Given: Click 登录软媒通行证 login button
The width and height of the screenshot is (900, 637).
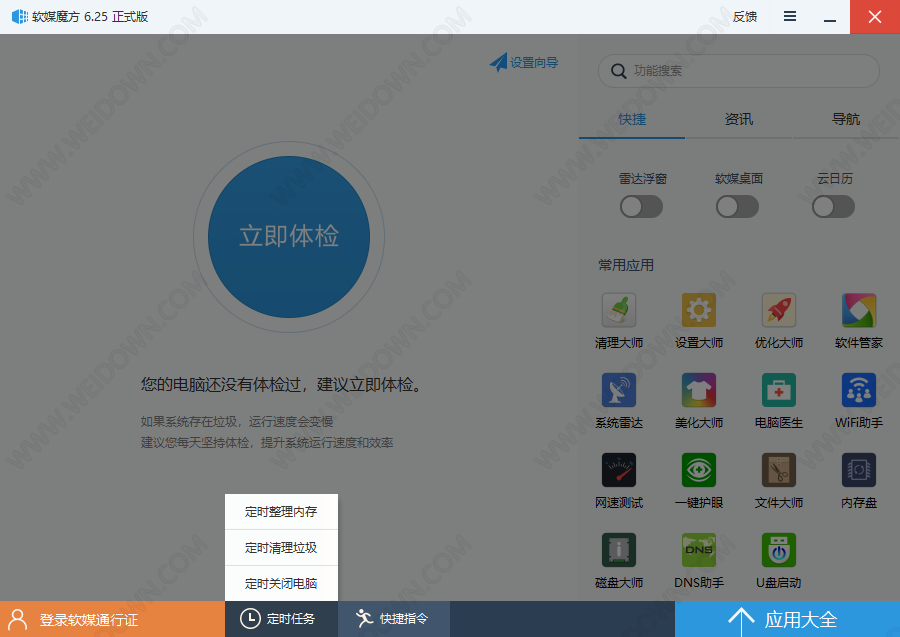Looking at the screenshot, I should point(112,619).
